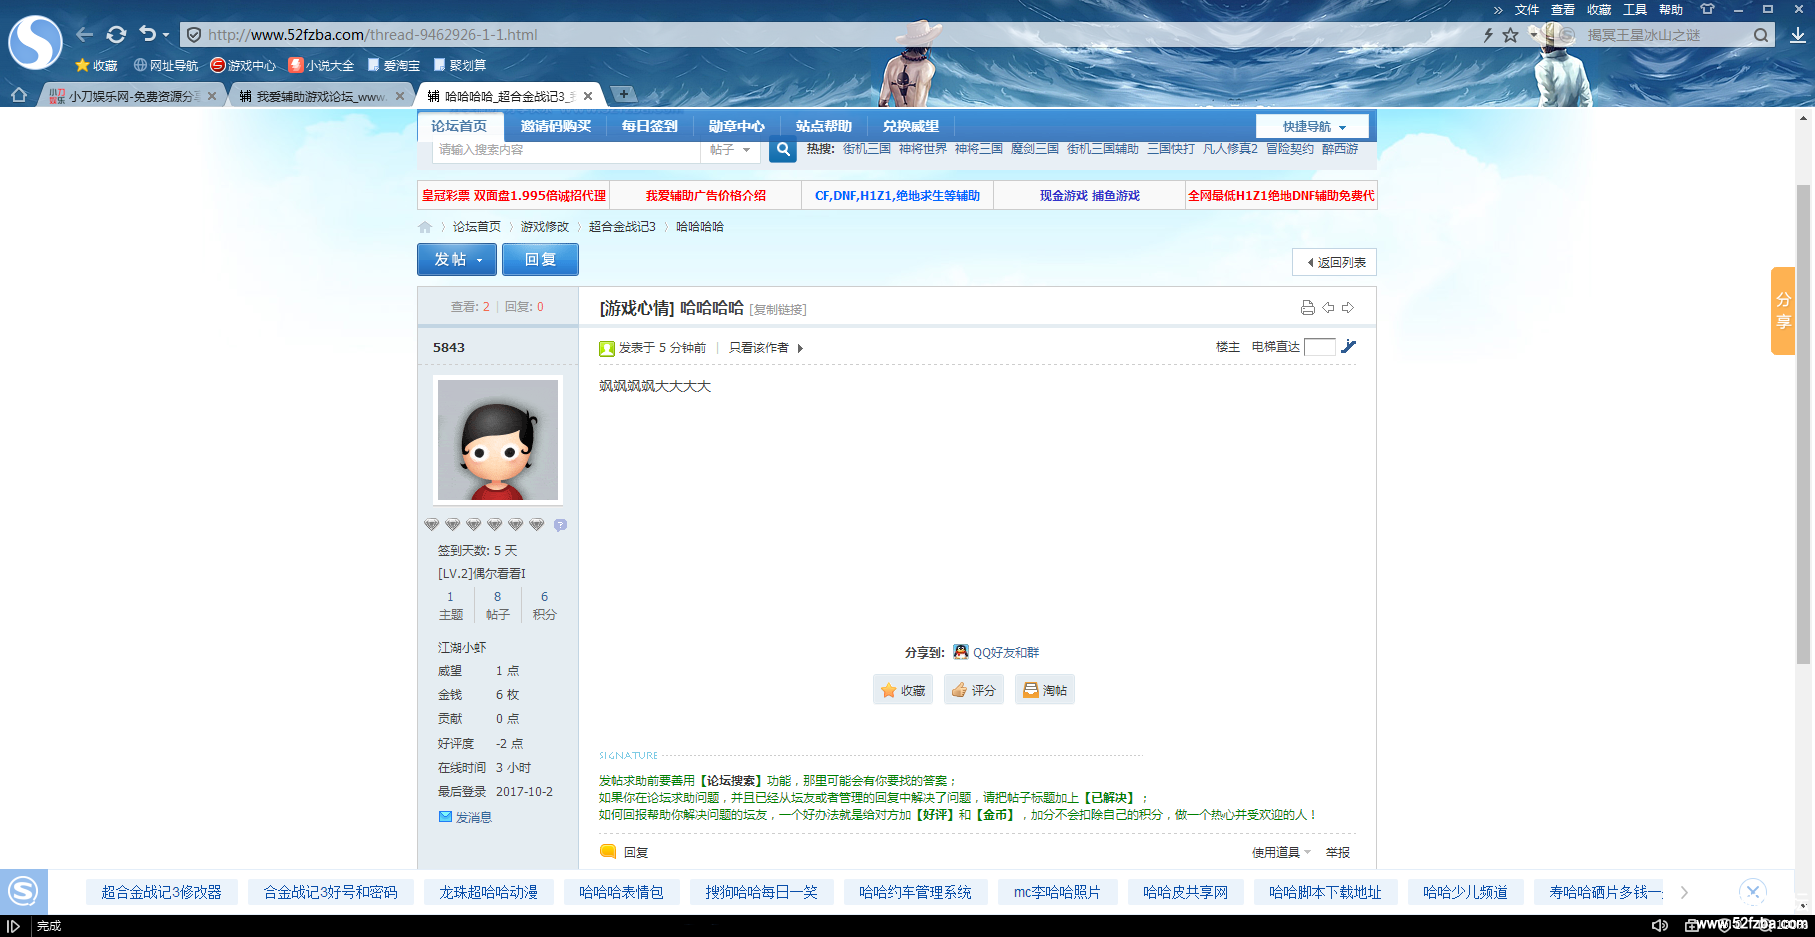Click the security shield icon in address bar

tap(194, 35)
